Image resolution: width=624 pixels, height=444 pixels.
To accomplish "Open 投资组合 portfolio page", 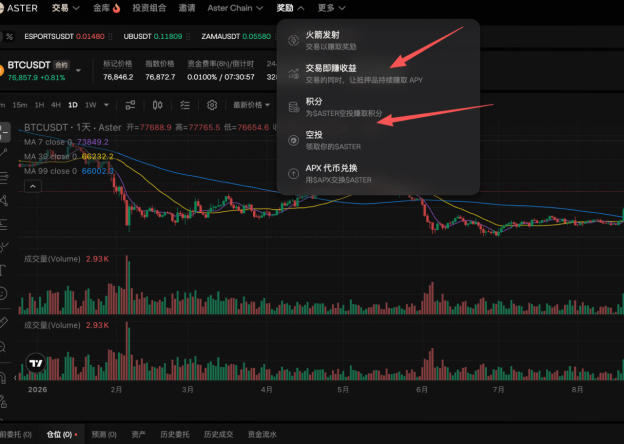I will (149, 8).
